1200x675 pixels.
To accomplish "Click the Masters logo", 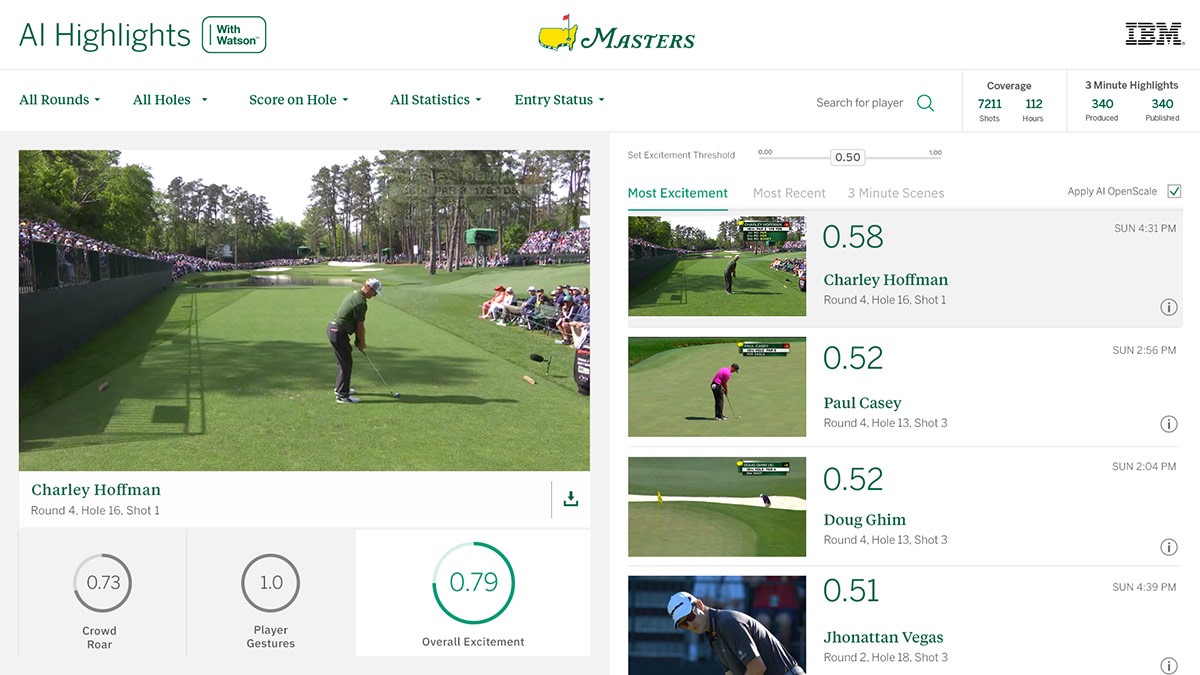I will [616, 34].
